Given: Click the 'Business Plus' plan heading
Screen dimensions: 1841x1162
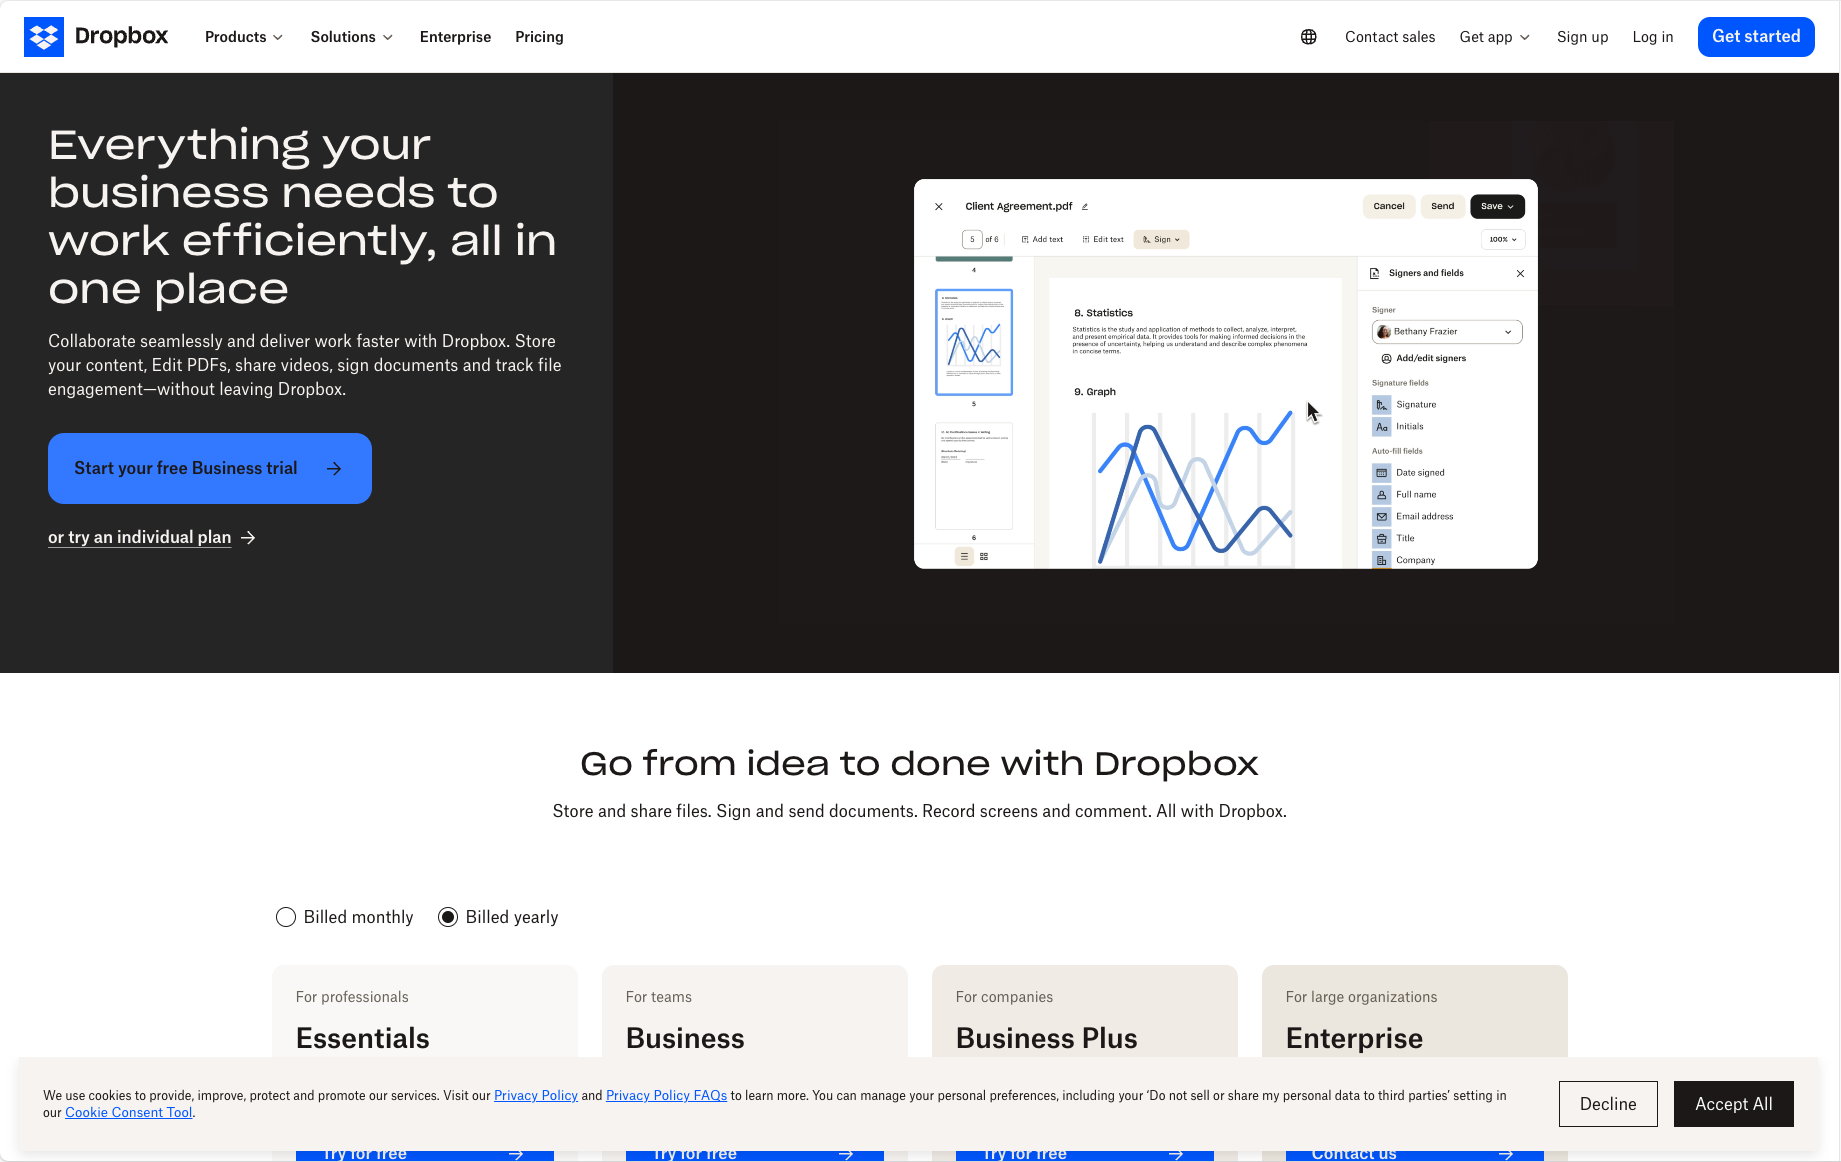Looking at the screenshot, I should pyautogui.click(x=1047, y=1039).
